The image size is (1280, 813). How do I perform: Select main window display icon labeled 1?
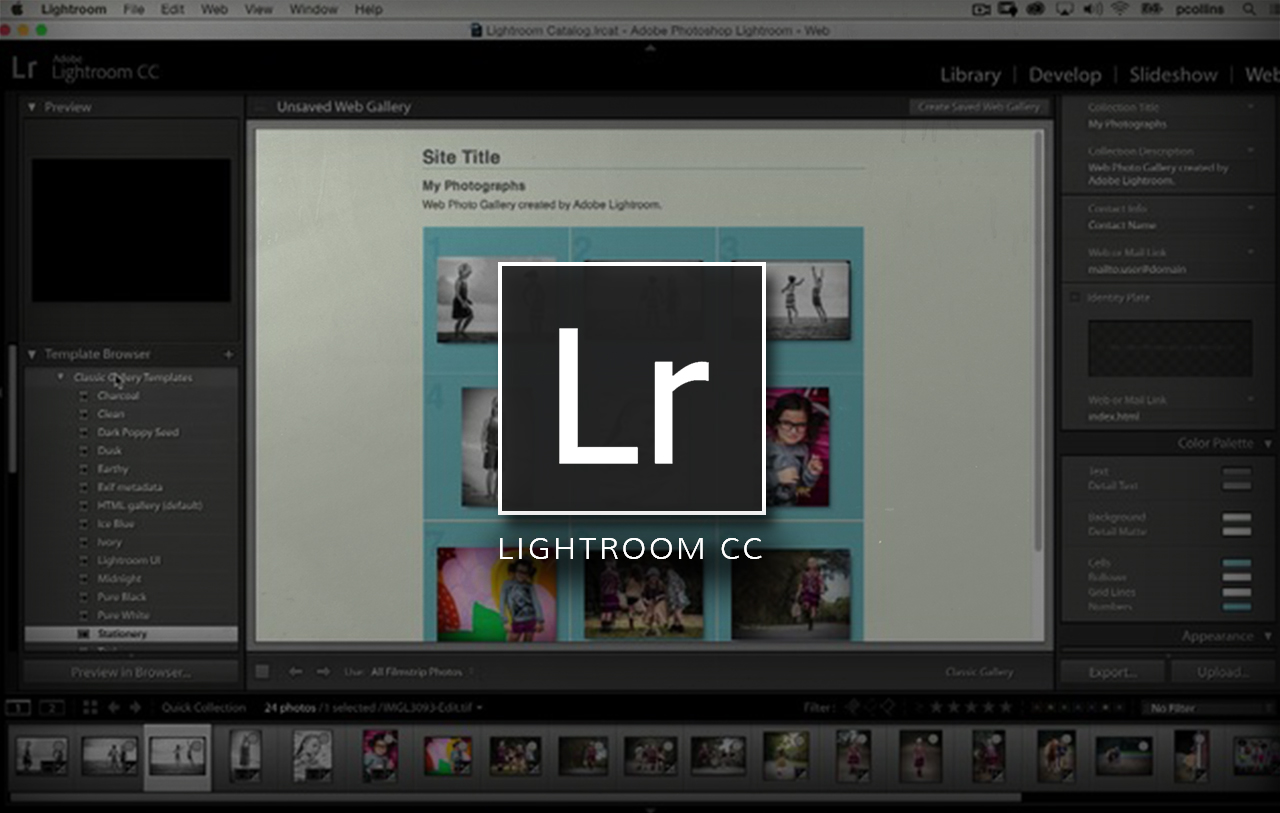(18, 708)
